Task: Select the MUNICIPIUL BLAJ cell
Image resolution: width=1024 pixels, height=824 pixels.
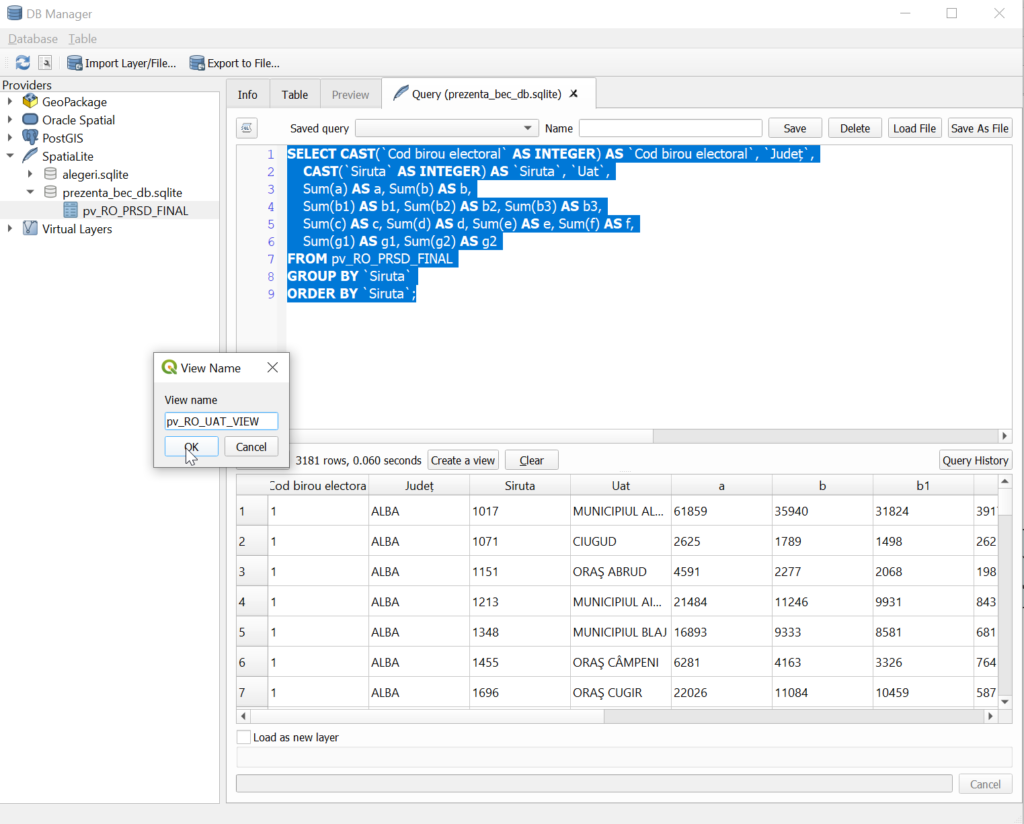Action: coord(620,632)
